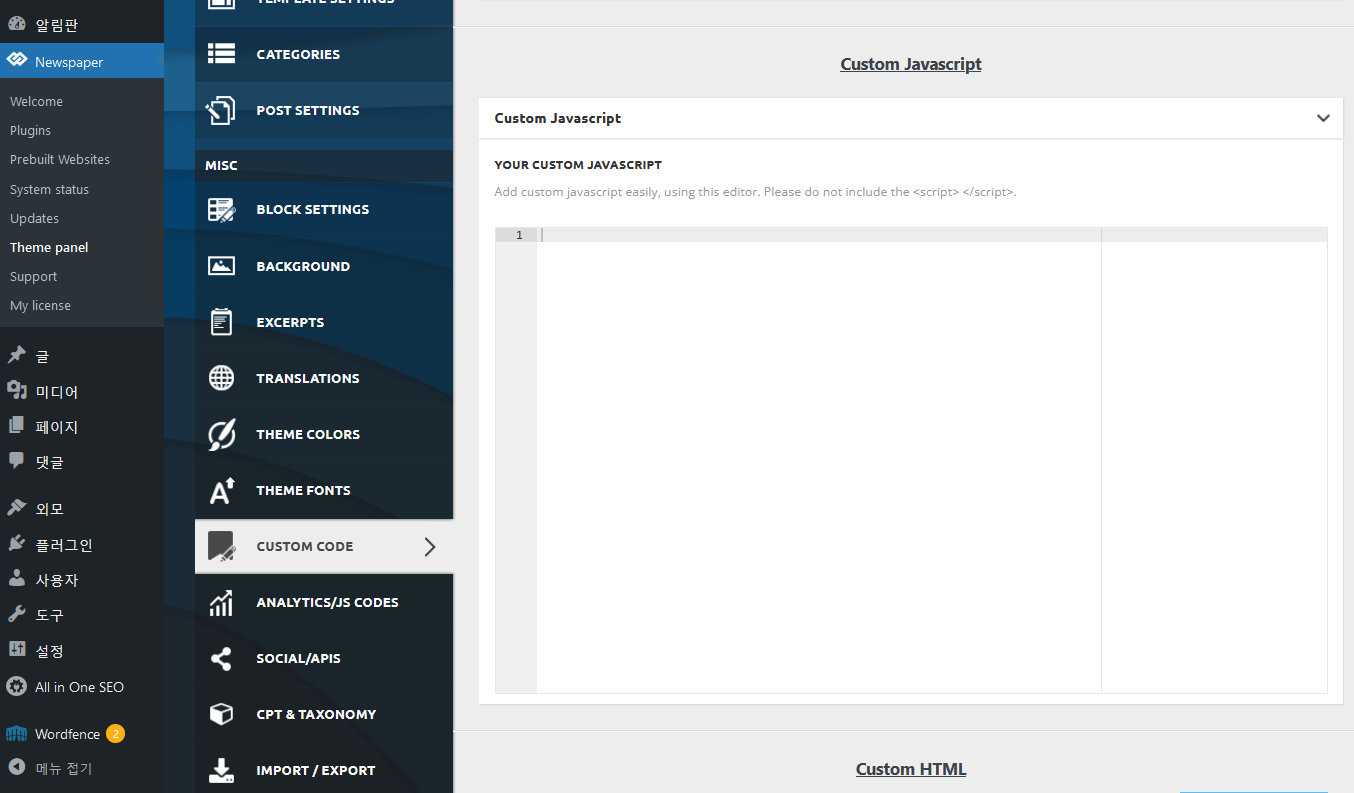This screenshot has width=1354, height=793.
Task: Click the Wordfence notification badge showing 2
Action: (116, 733)
